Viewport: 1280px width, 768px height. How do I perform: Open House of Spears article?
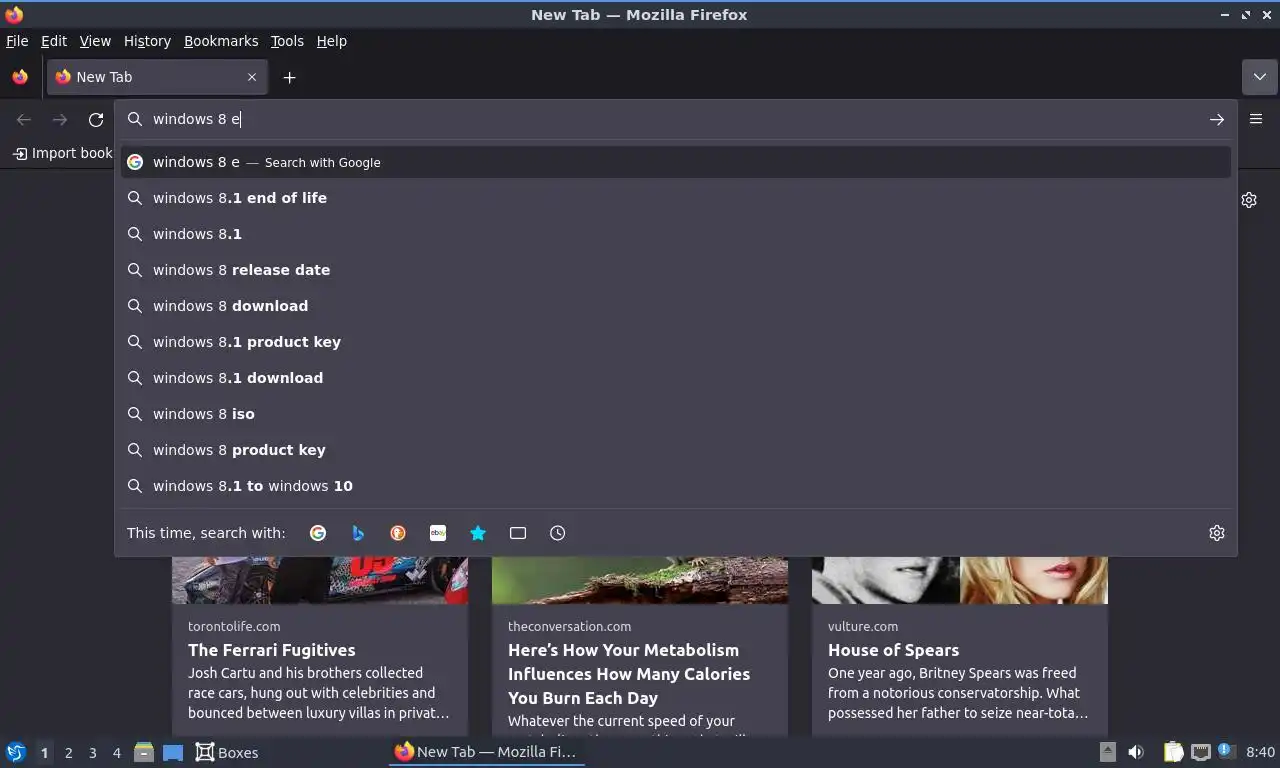pos(893,650)
